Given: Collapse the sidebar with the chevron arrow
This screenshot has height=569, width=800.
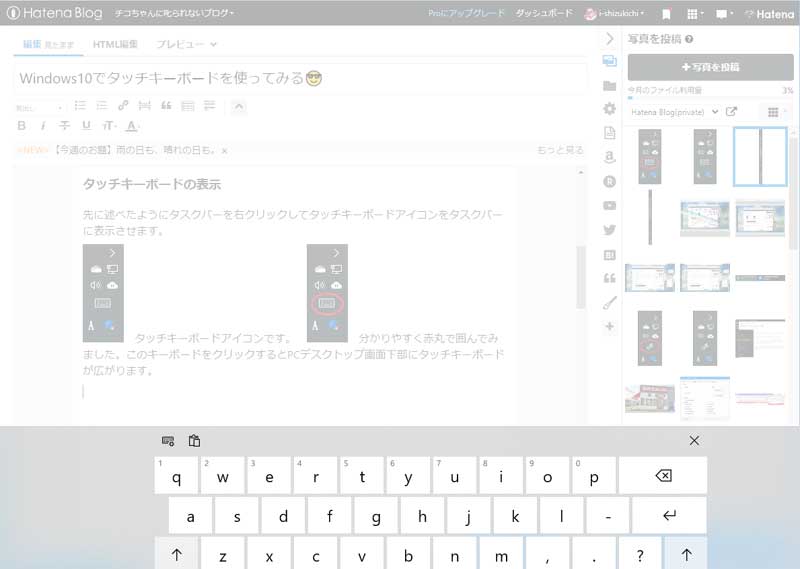Looking at the screenshot, I should [609, 39].
